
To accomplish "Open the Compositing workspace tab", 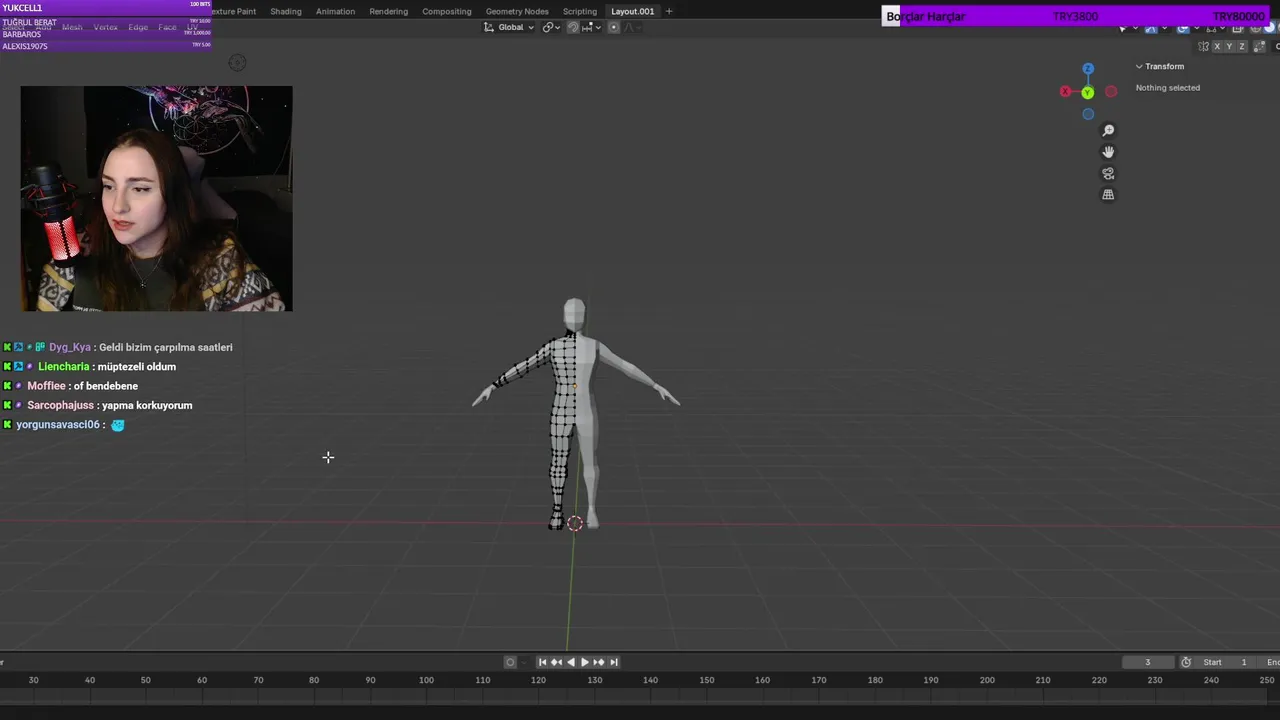I will click(446, 11).
